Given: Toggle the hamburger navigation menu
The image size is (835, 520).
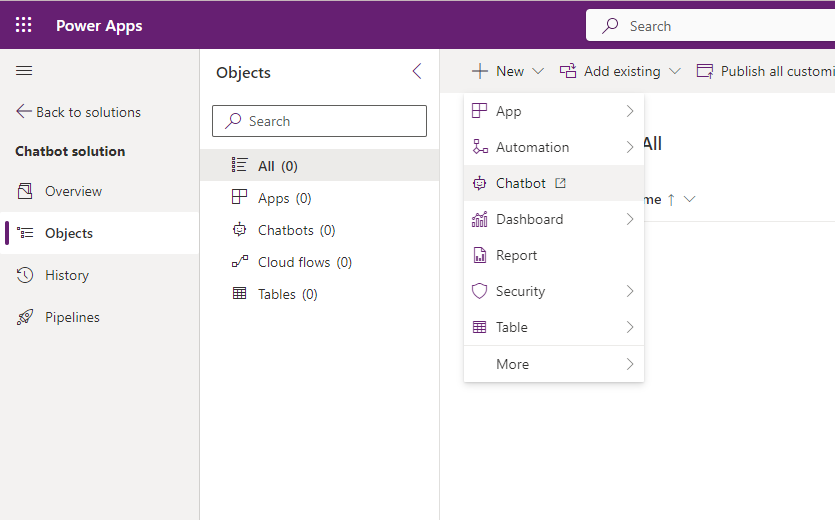Looking at the screenshot, I should point(24,71).
